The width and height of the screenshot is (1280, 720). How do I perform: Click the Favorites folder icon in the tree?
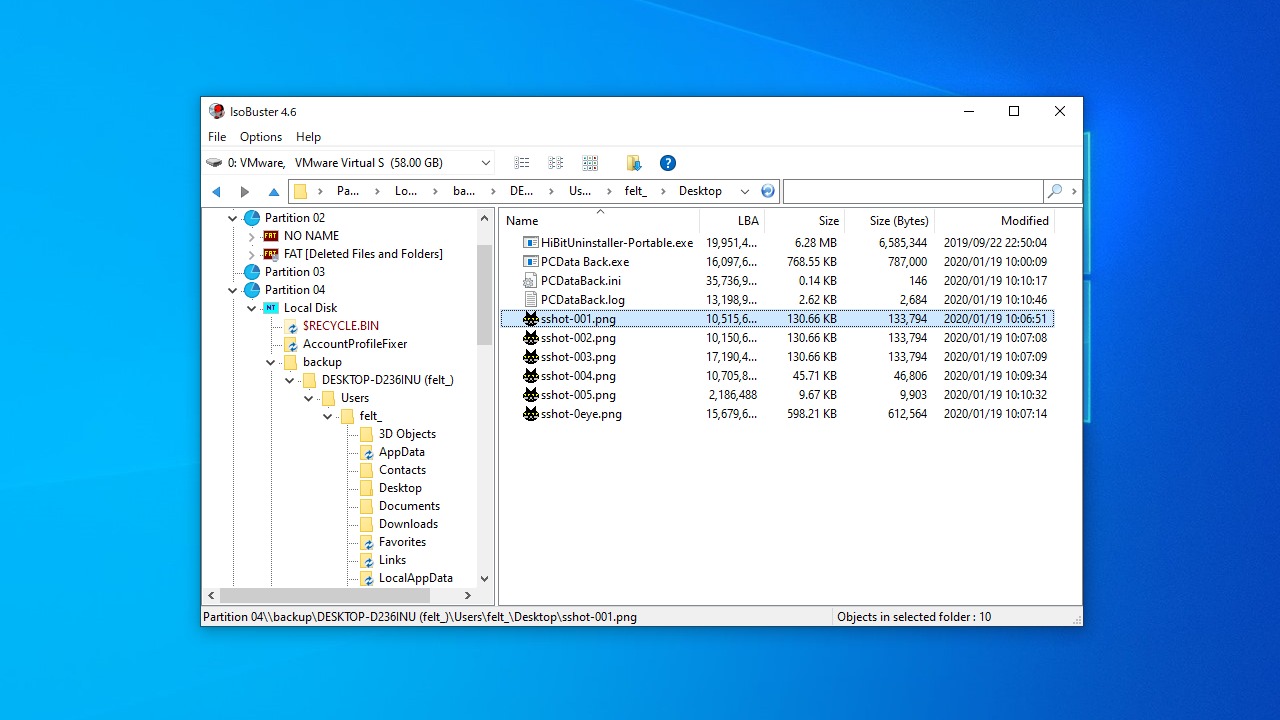[366, 542]
